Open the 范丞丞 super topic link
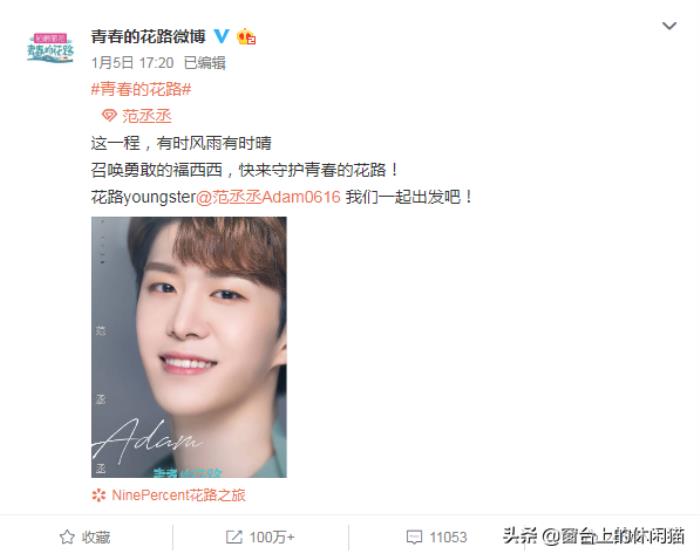The image size is (700, 560). [x=147, y=116]
